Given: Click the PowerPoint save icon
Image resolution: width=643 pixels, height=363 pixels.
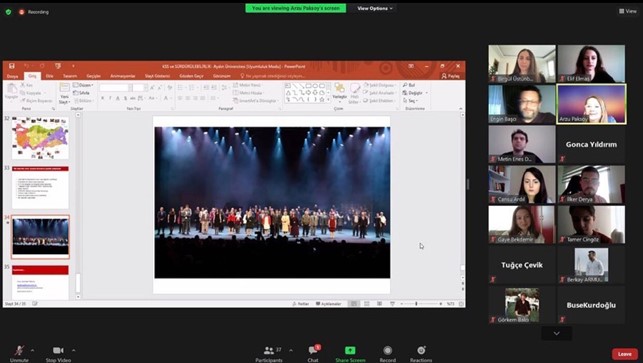Looking at the screenshot, I should (x=11, y=66).
